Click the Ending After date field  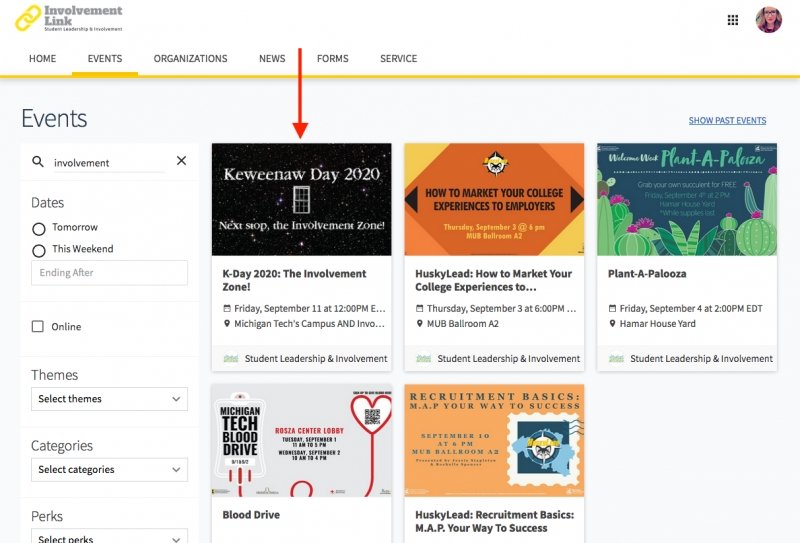[109, 273]
